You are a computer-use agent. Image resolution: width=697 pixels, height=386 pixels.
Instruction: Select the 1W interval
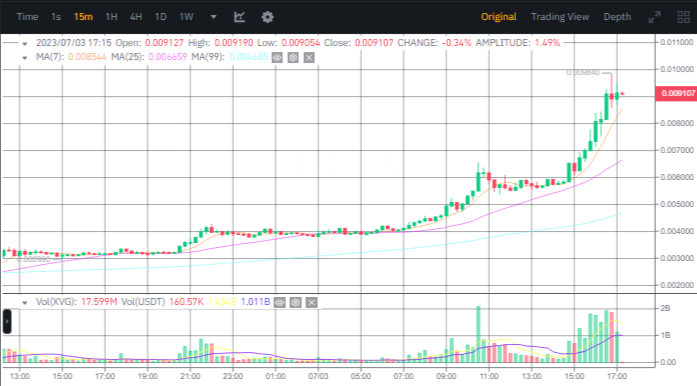click(x=186, y=17)
